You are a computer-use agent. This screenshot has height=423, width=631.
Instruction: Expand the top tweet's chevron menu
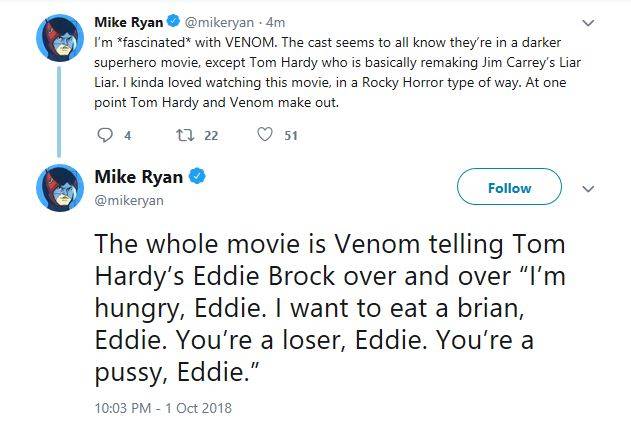[589, 22]
